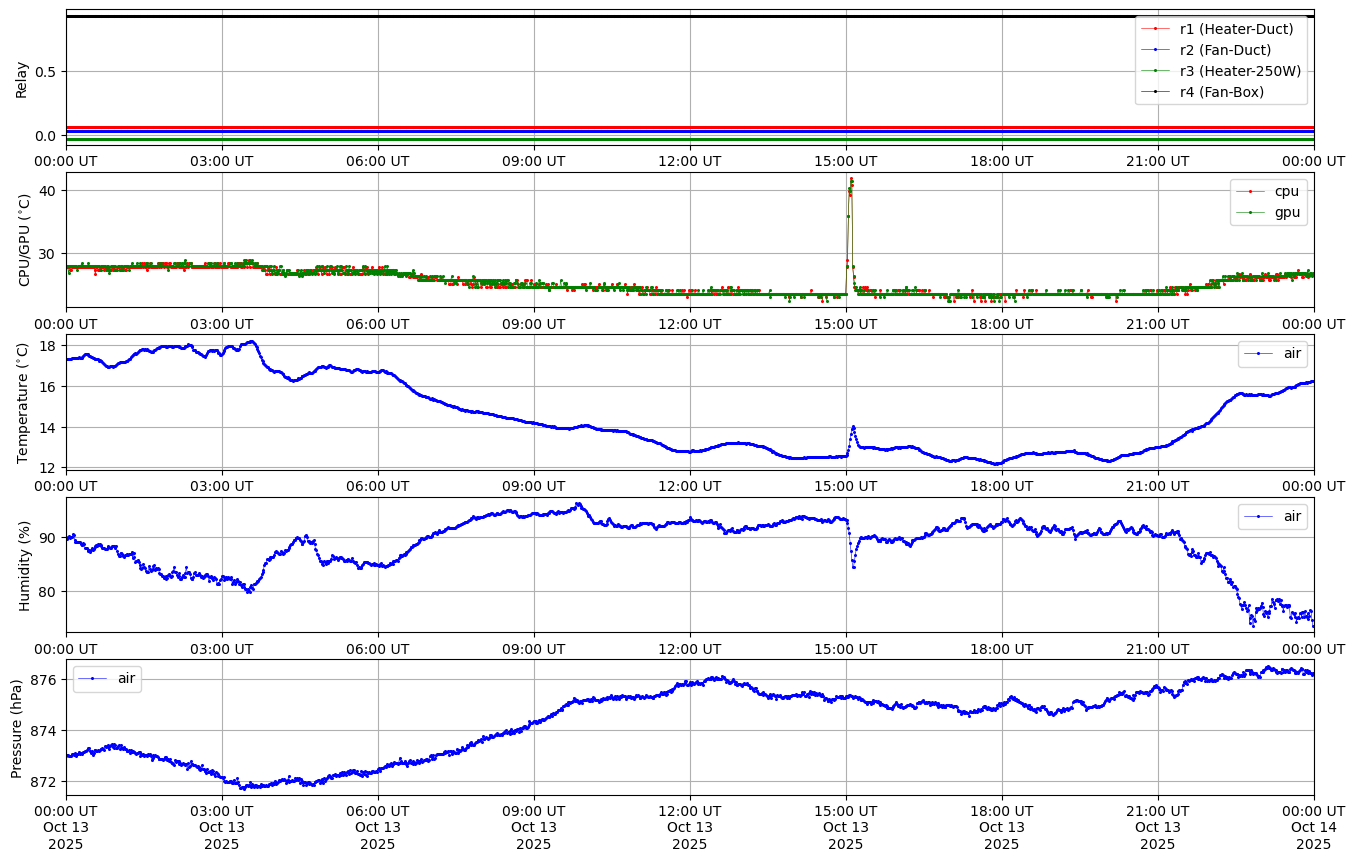
Task: Click the CPU/GPU temperature spike peak
Action: point(851,180)
